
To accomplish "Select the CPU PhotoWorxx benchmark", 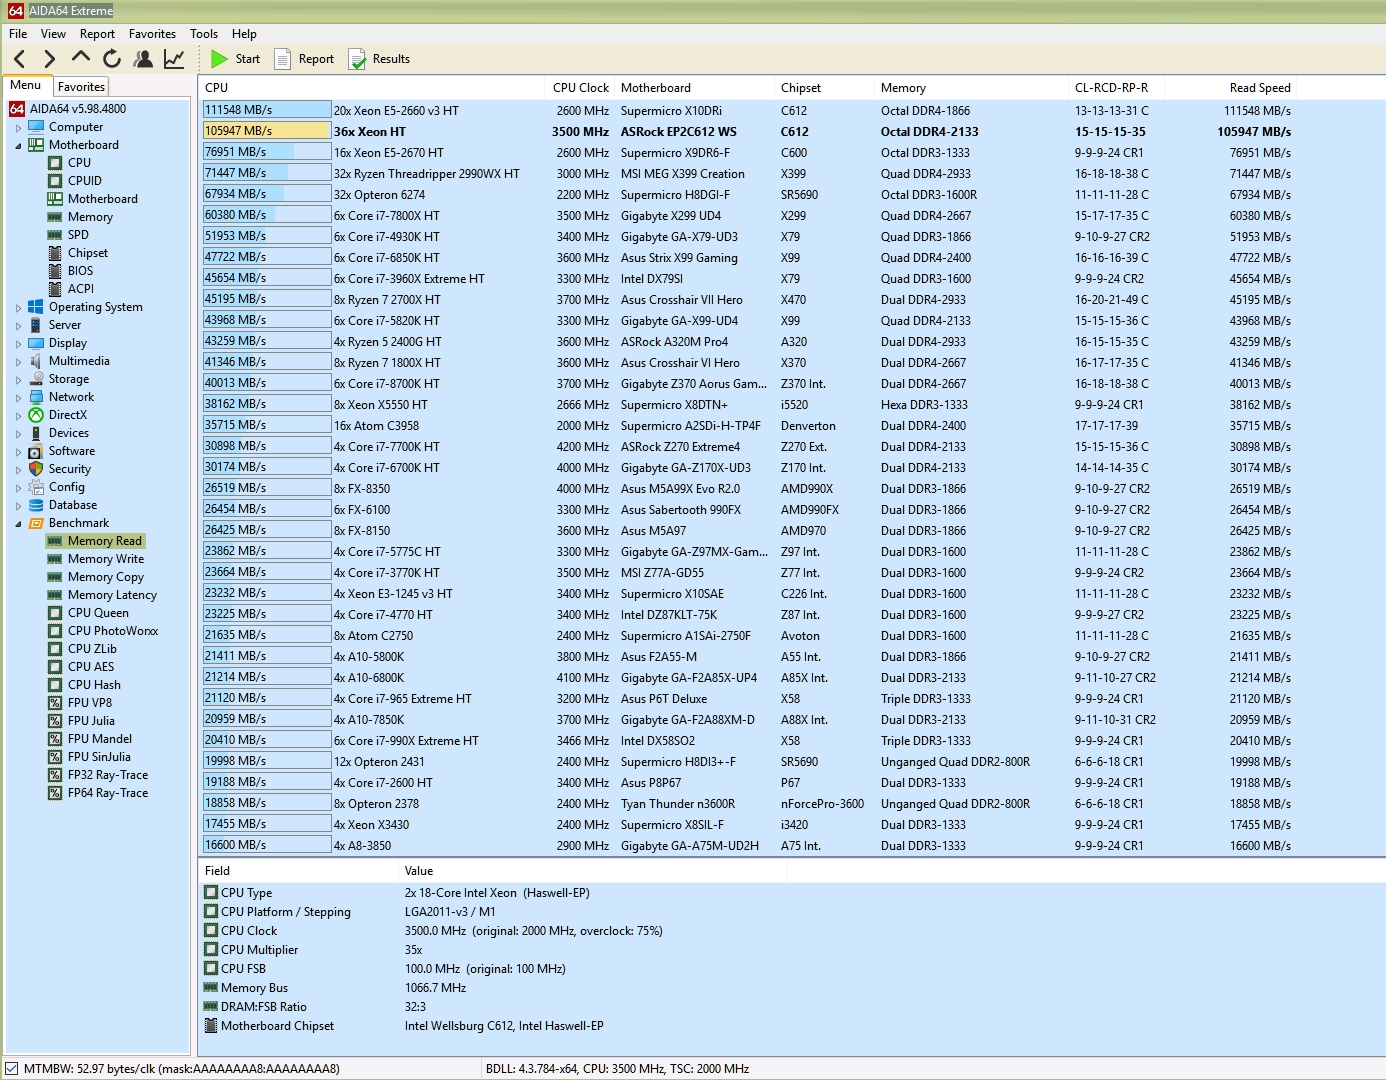I will (x=113, y=631).
